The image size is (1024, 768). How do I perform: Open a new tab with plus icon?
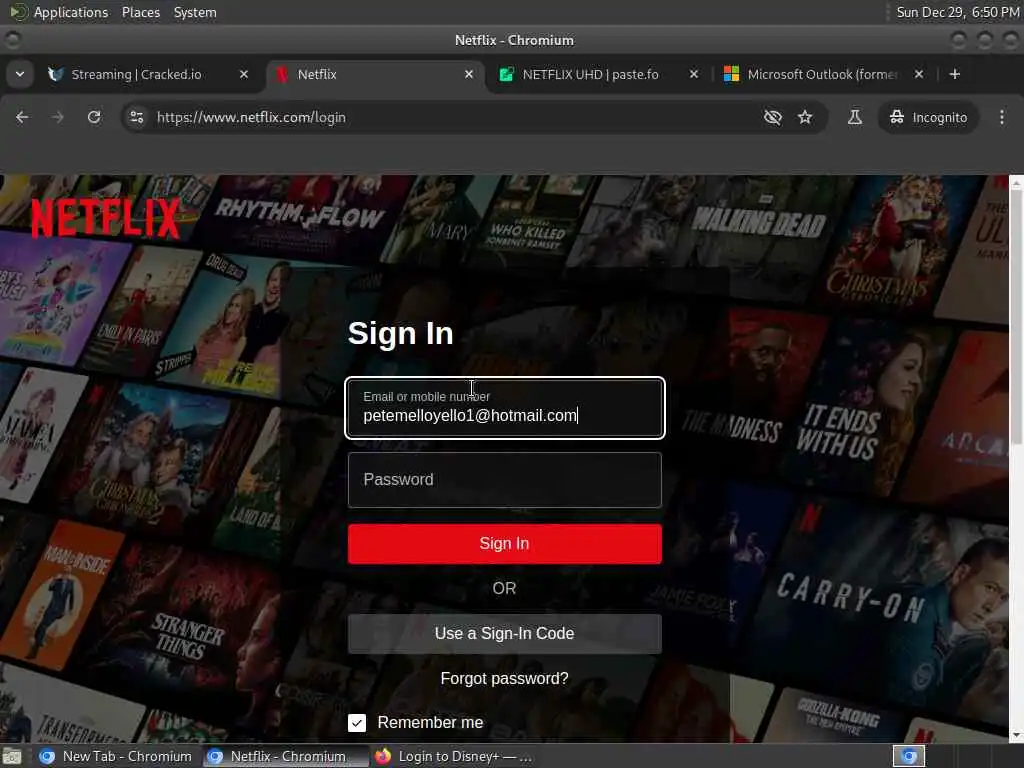955,74
